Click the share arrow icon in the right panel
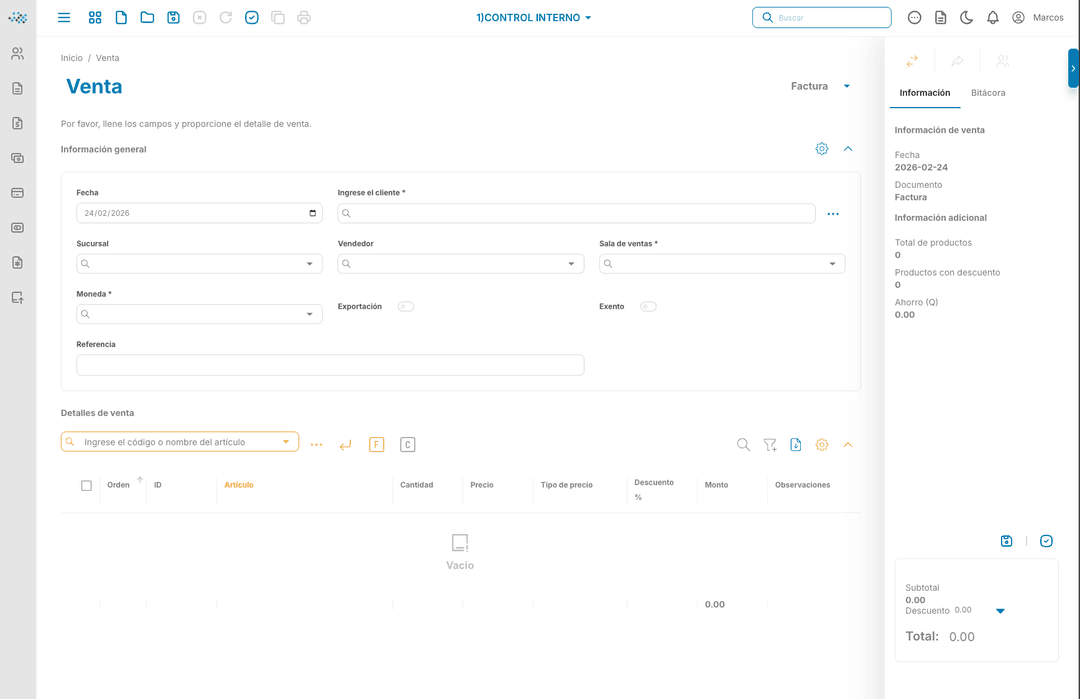Viewport: 1080px width, 699px height. (x=957, y=61)
